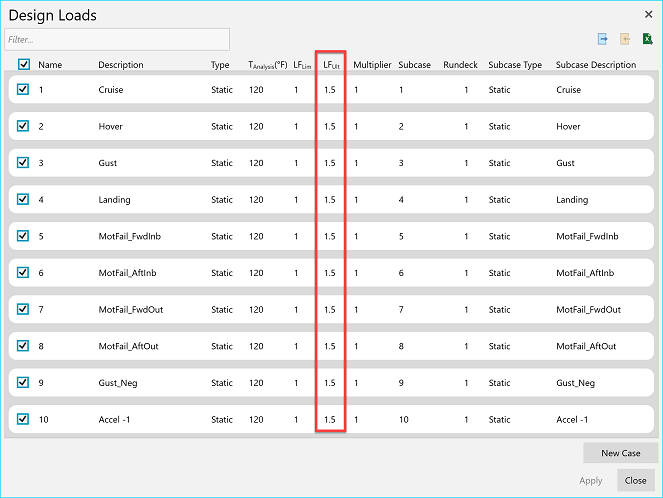Screen dimensions: 663x498
Task: Click the Subcase Description Landing cell
Action: (572, 200)
